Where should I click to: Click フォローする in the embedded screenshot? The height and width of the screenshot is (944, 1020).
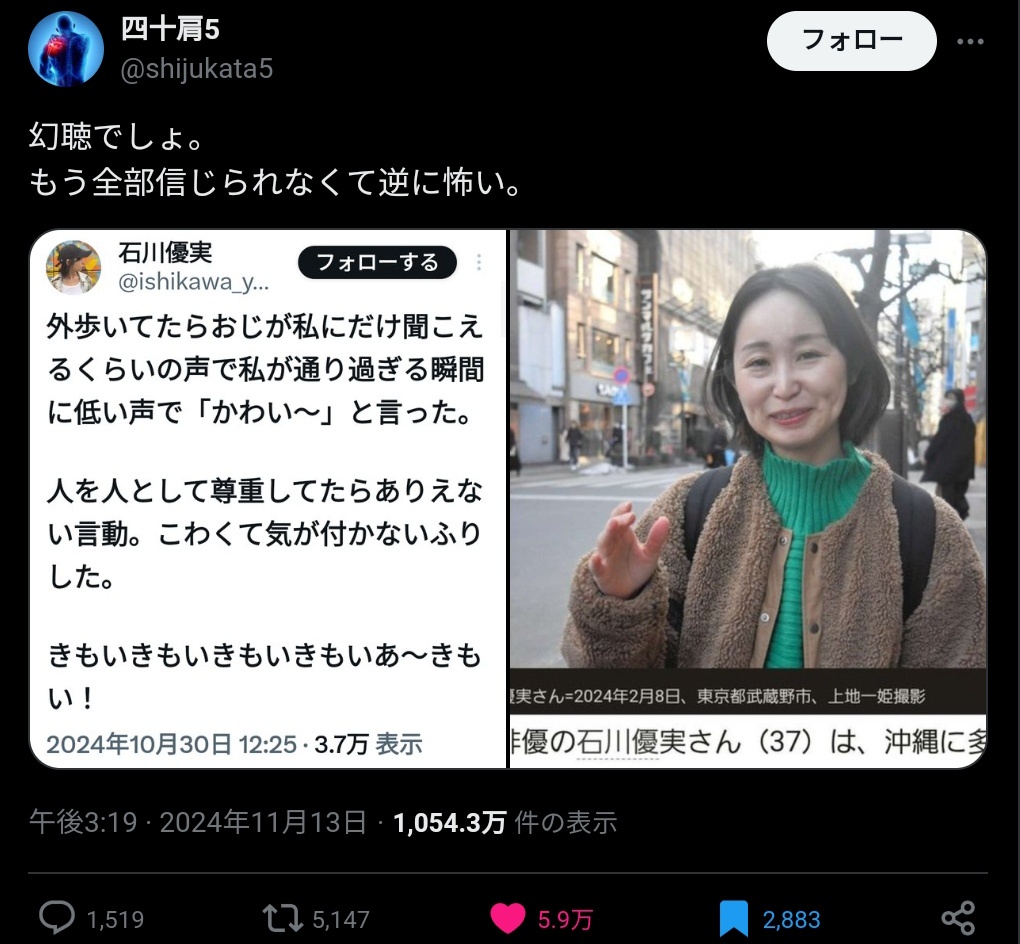point(377,262)
